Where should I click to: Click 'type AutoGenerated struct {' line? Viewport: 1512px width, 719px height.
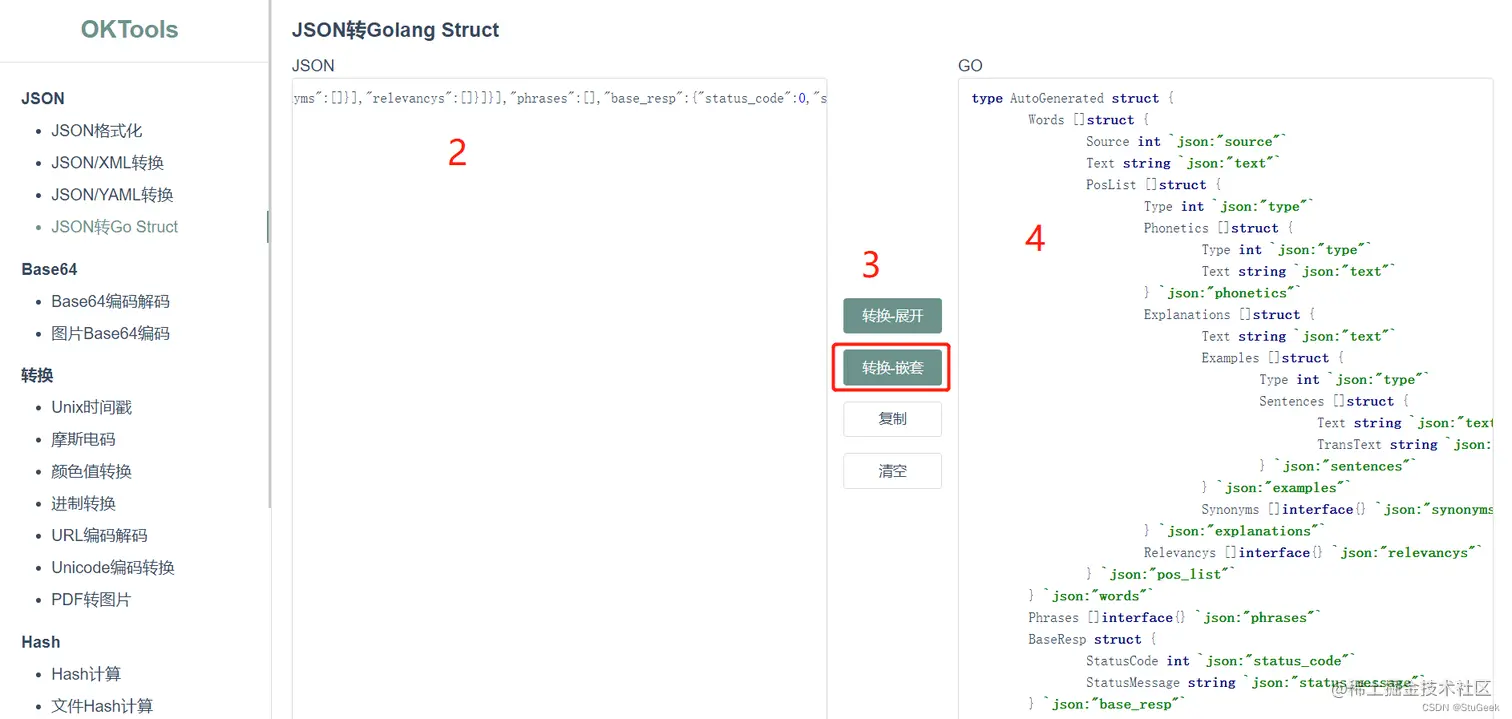pos(1072,98)
